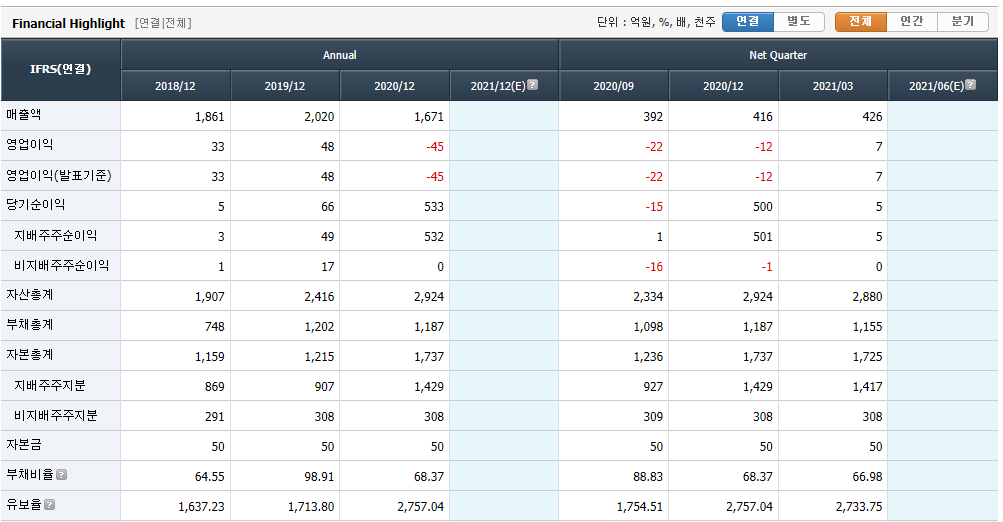Open help icon beside 2021/06(E) header
This screenshot has height=522, width=1003.
pos(970,84)
